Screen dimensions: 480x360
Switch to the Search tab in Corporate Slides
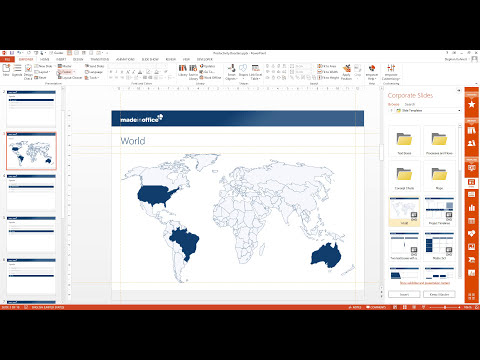pyautogui.click(x=410, y=104)
